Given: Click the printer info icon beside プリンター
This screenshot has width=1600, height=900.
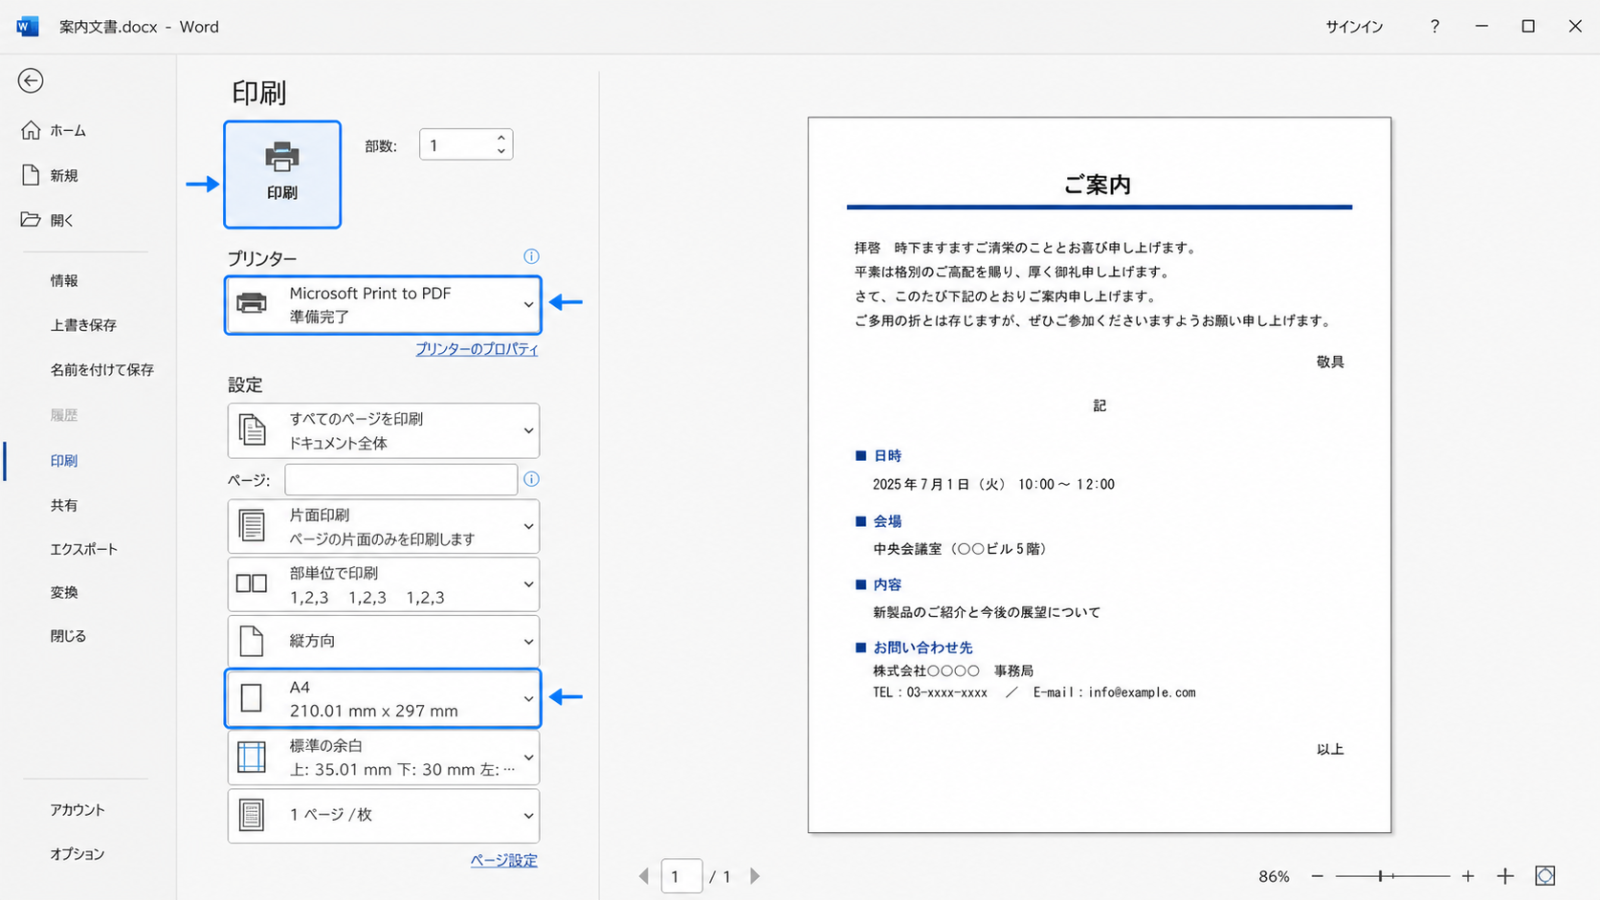Looking at the screenshot, I should [x=531, y=257].
